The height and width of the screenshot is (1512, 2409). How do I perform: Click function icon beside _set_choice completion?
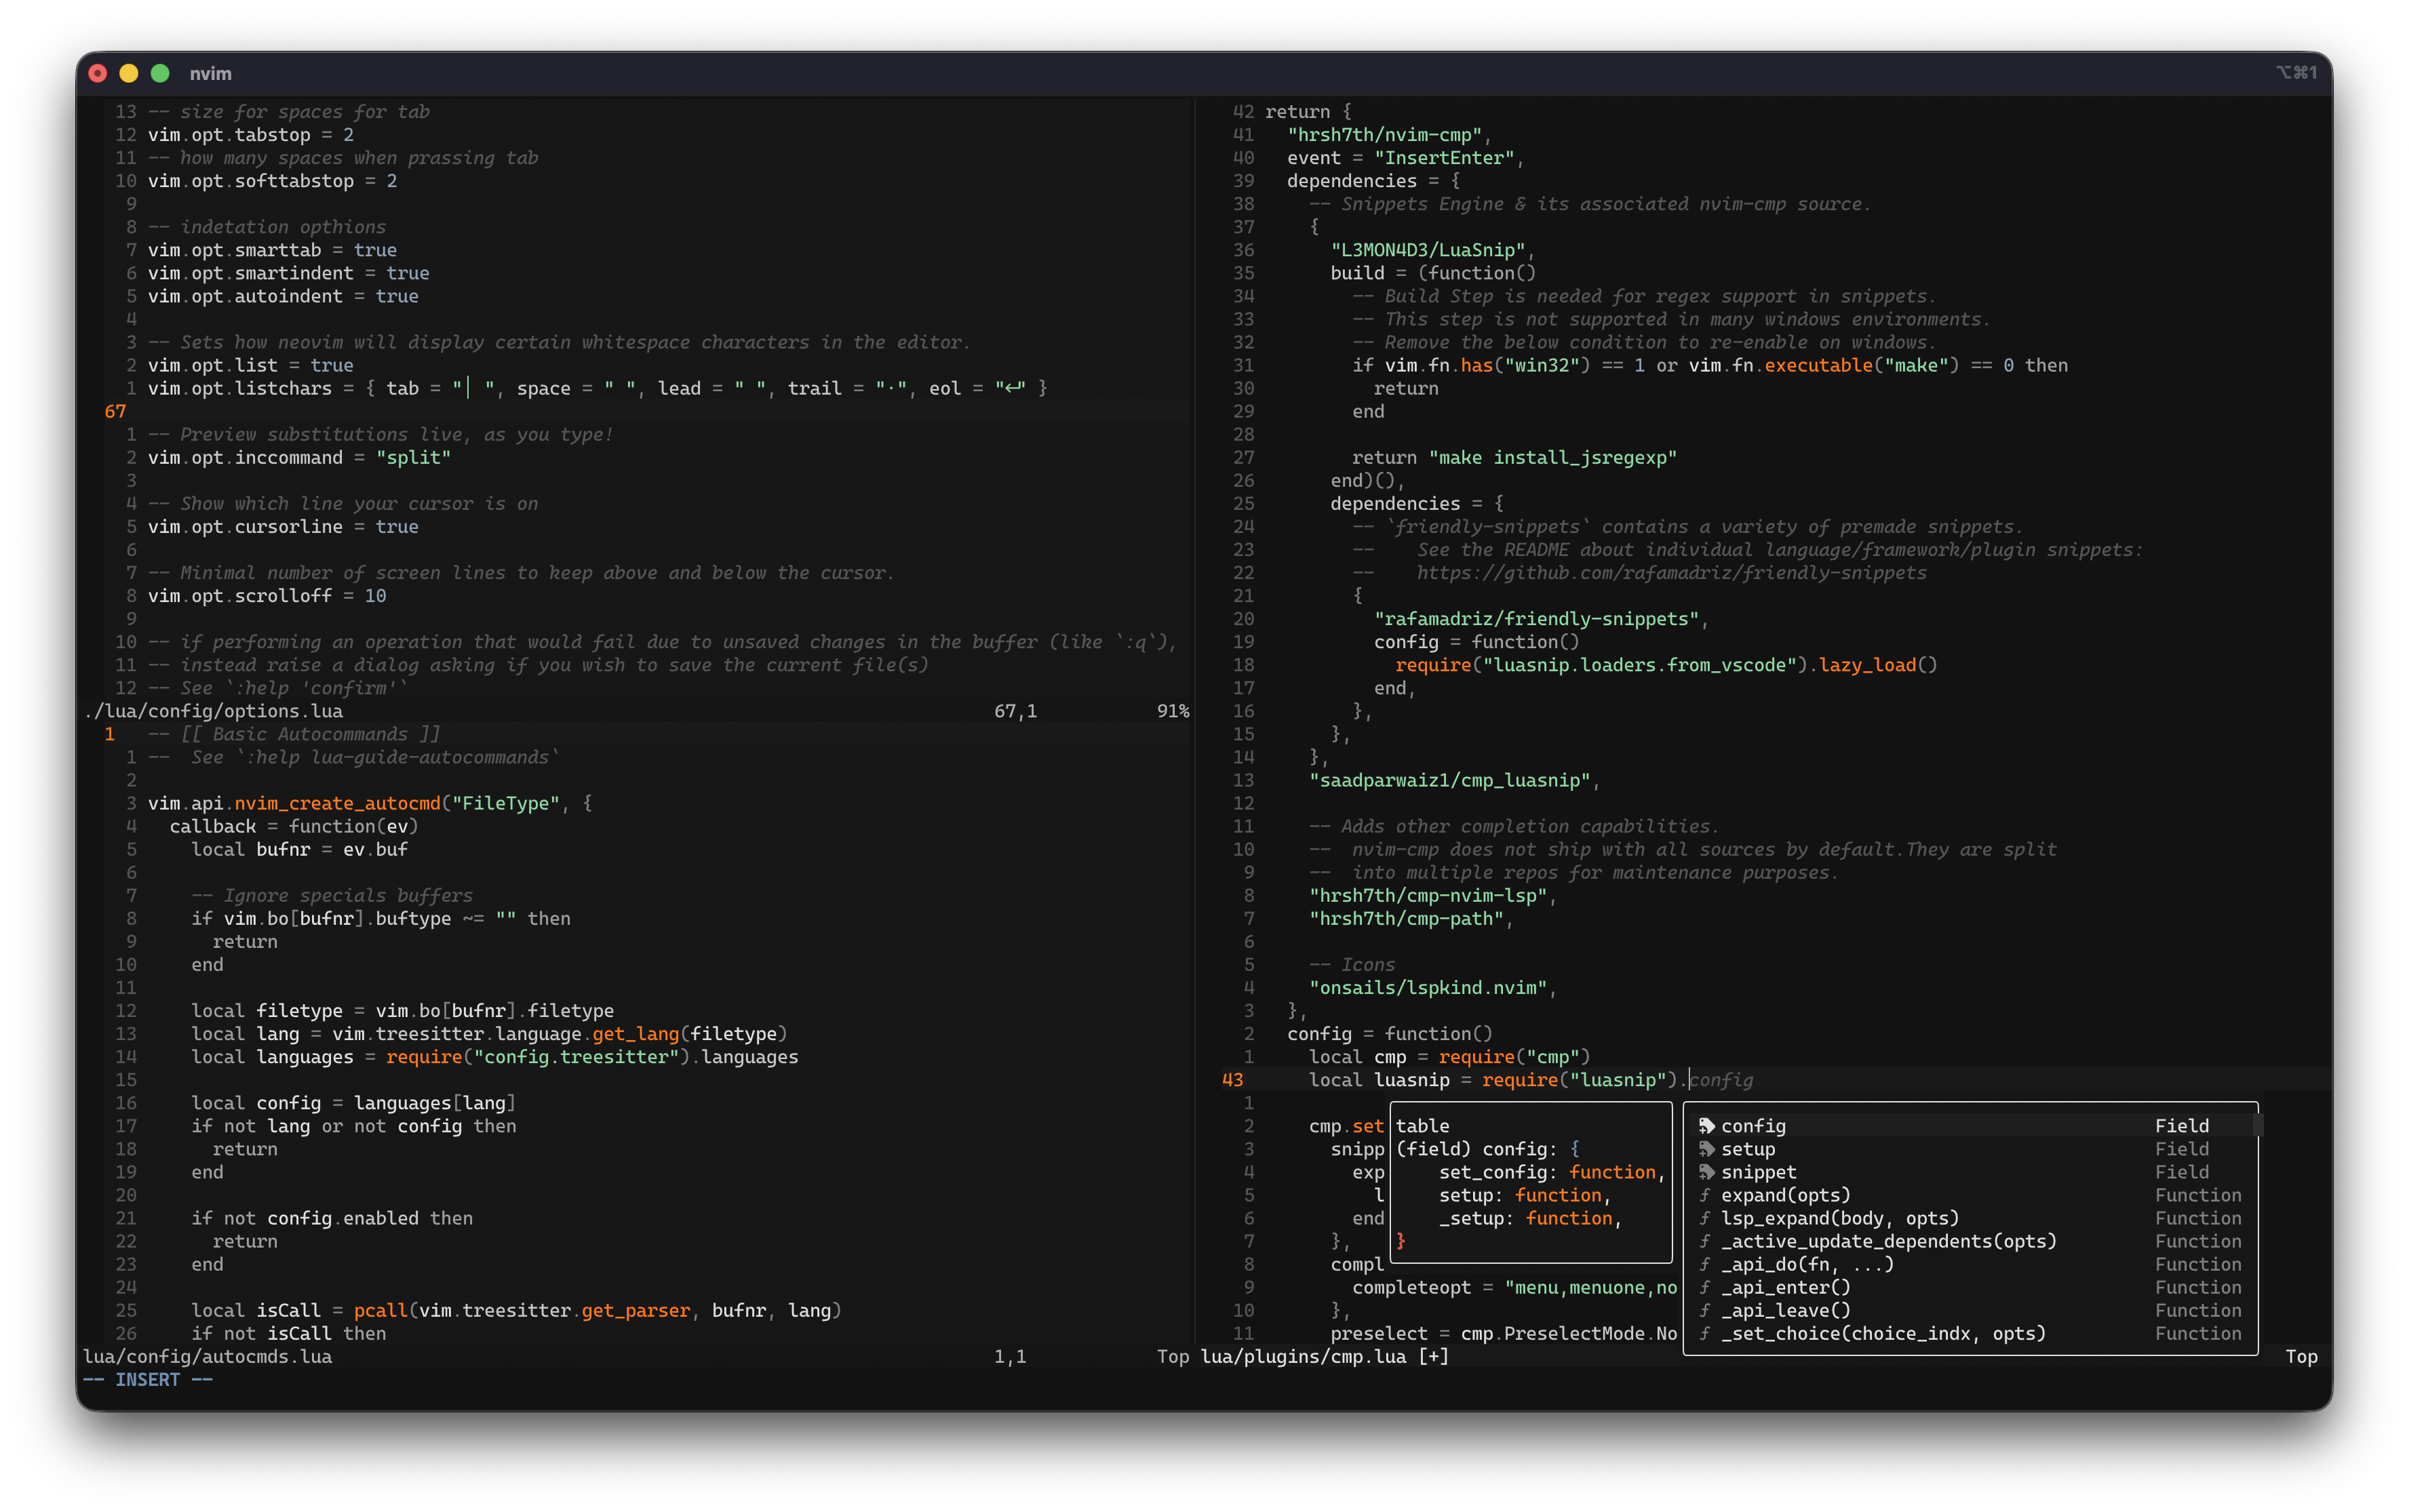[1705, 1333]
